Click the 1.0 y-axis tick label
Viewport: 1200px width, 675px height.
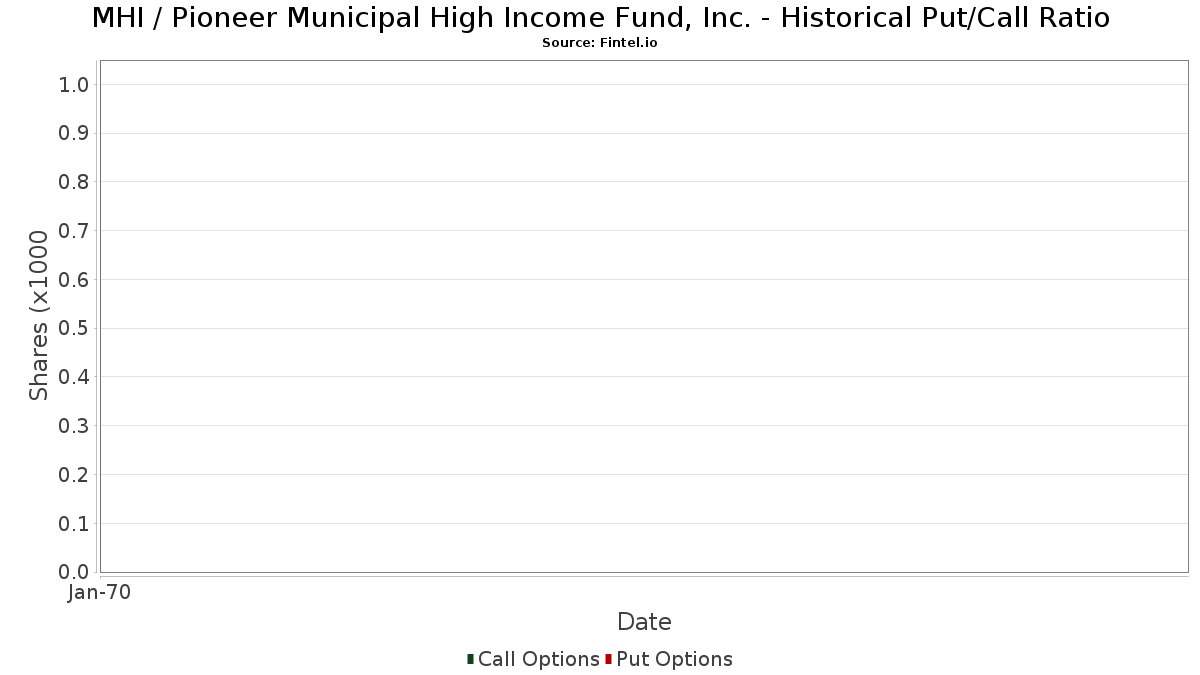click(x=74, y=85)
